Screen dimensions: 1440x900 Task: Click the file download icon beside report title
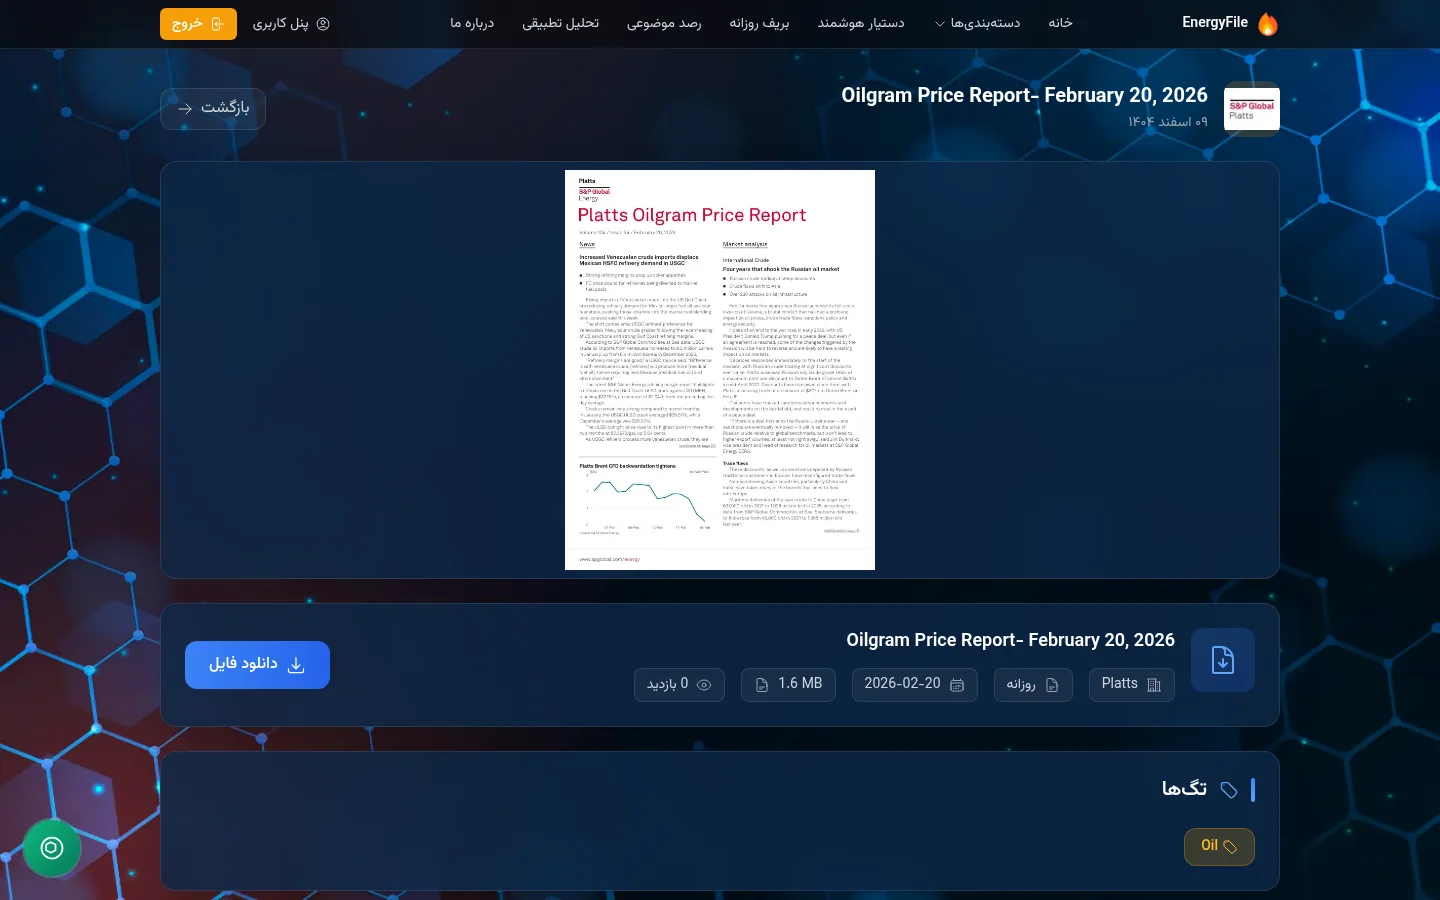click(1223, 660)
